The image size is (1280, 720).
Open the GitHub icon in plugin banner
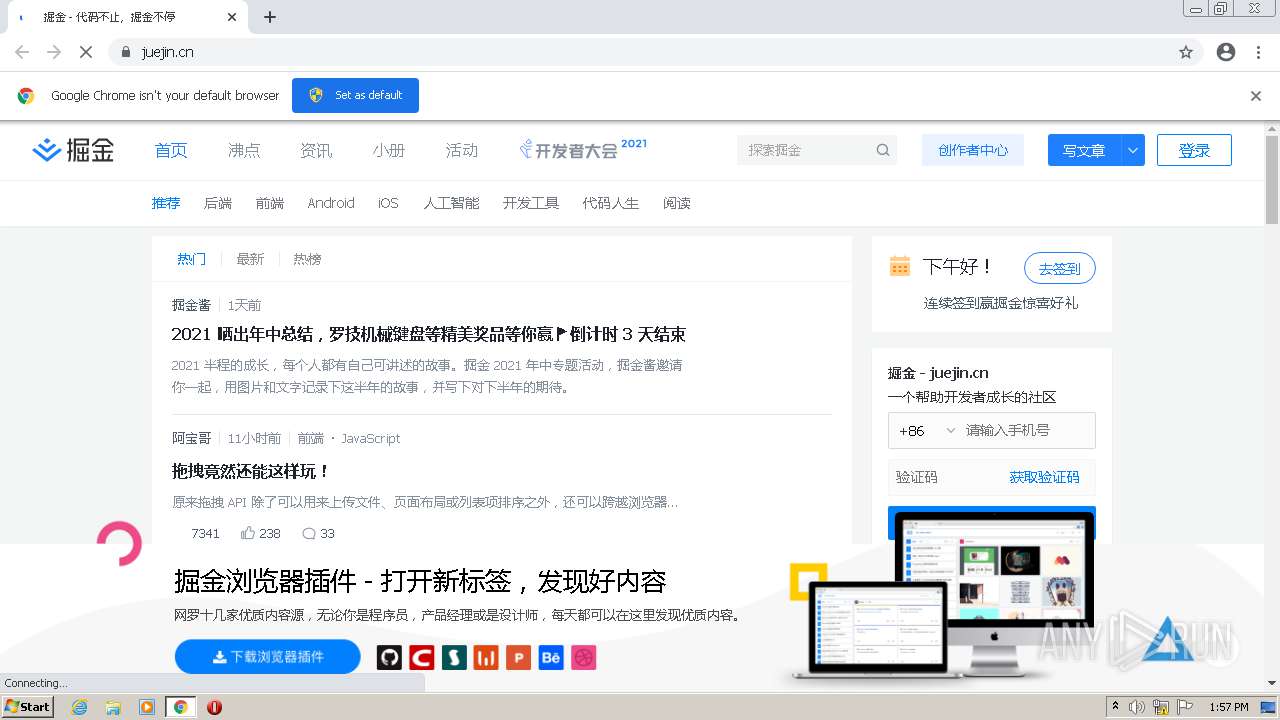pos(389,657)
